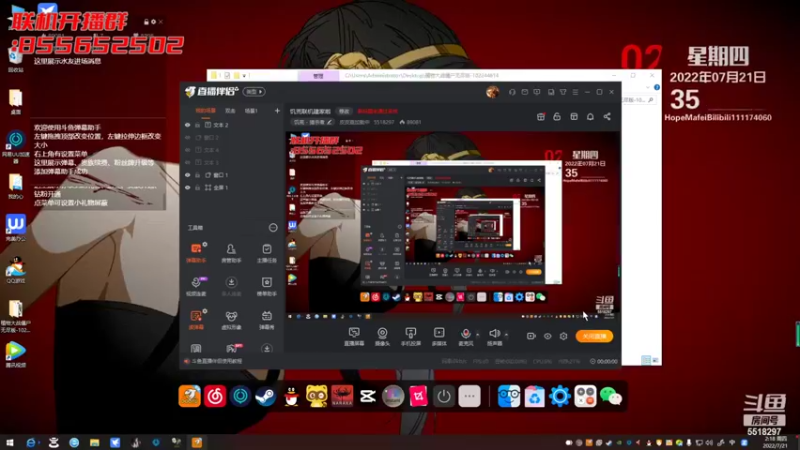Image resolution: width=800 pixels, height=450 pixels.
Task: Open the layout grid icon above preview
Action: coord(574,117)
